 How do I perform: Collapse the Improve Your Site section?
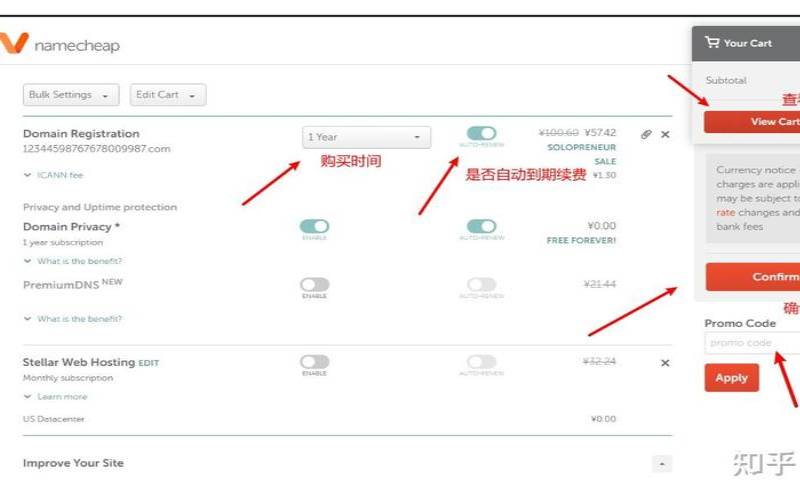(662, 464)
